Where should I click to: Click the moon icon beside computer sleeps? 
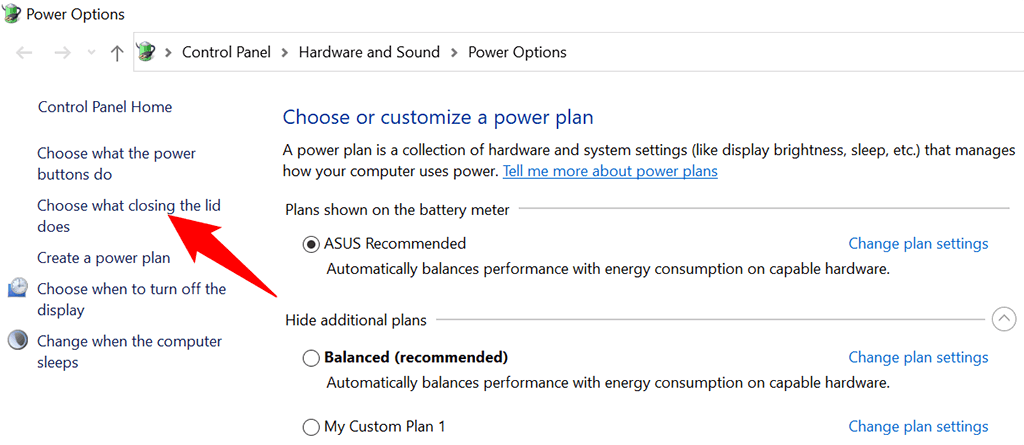tap(18, 341)
